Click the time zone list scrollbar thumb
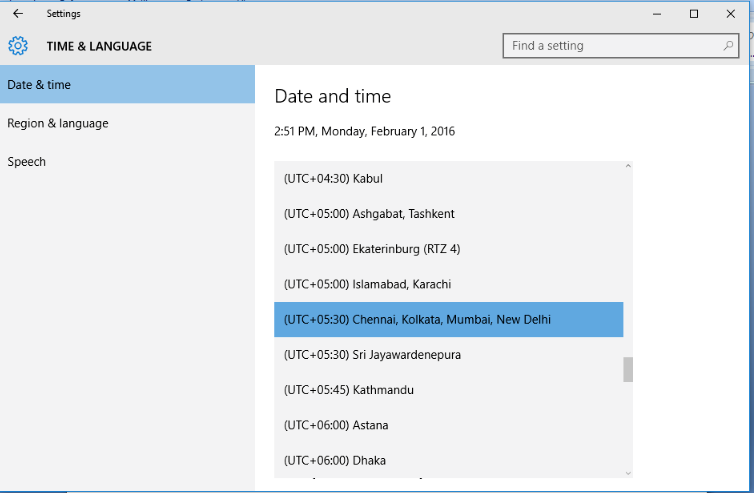 tap(628, 369)
